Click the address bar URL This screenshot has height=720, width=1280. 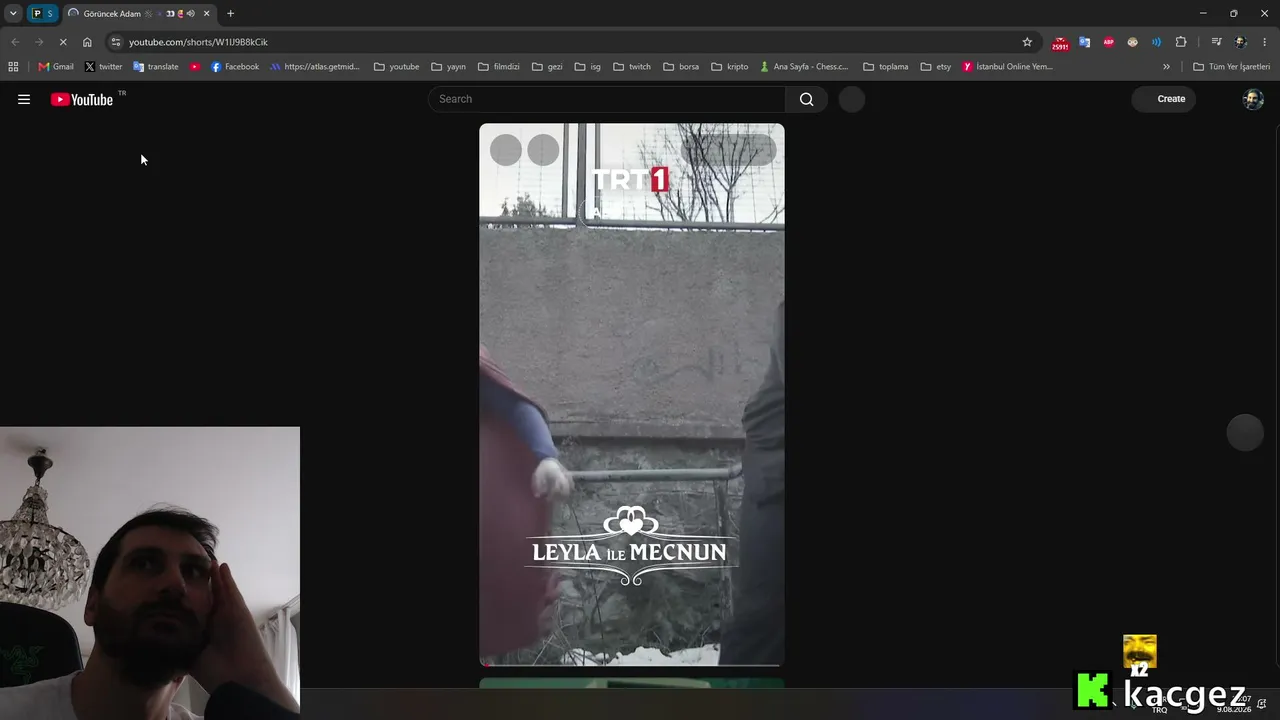point(198,42)
